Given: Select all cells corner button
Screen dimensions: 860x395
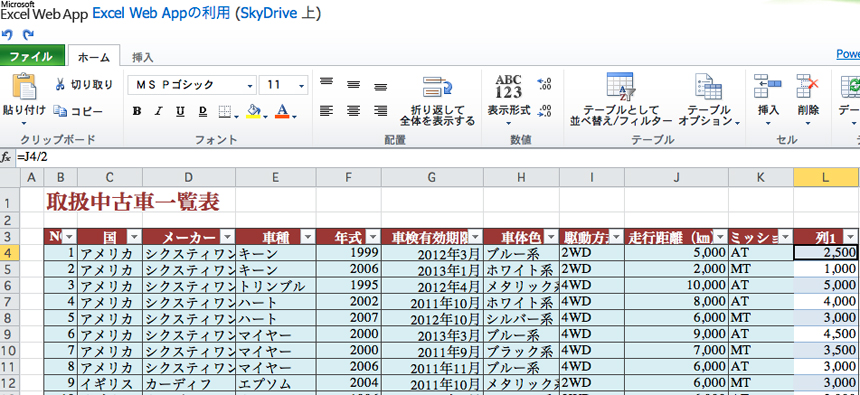Looking at the screenshot, I should point(10,177).
